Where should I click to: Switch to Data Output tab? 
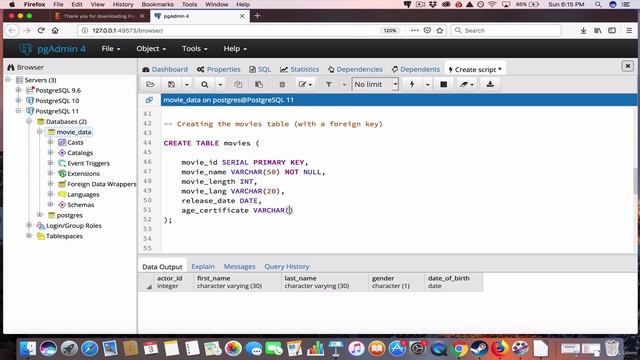click(x=162, y=267)
